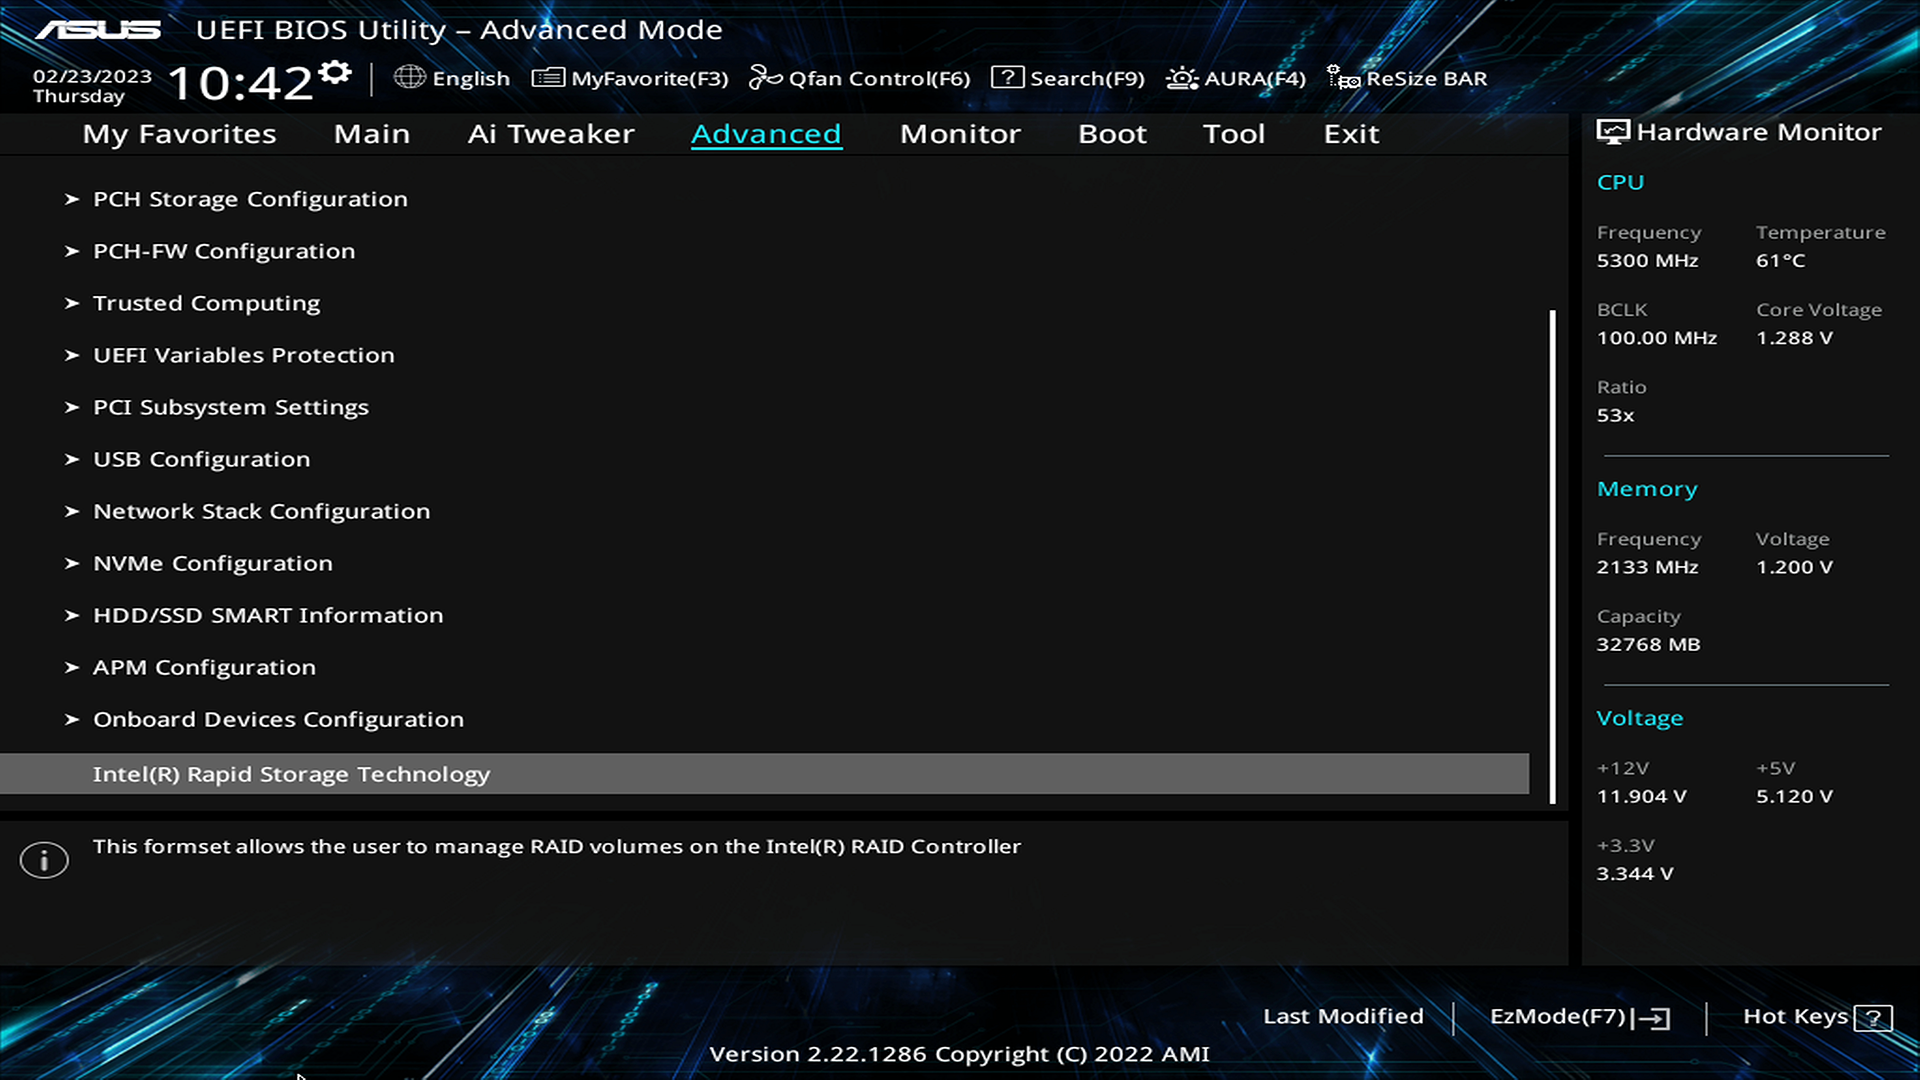The image size is (1920, 1080).
Task: Expand Onboard Devices Configuration
Action: point(278,719)
